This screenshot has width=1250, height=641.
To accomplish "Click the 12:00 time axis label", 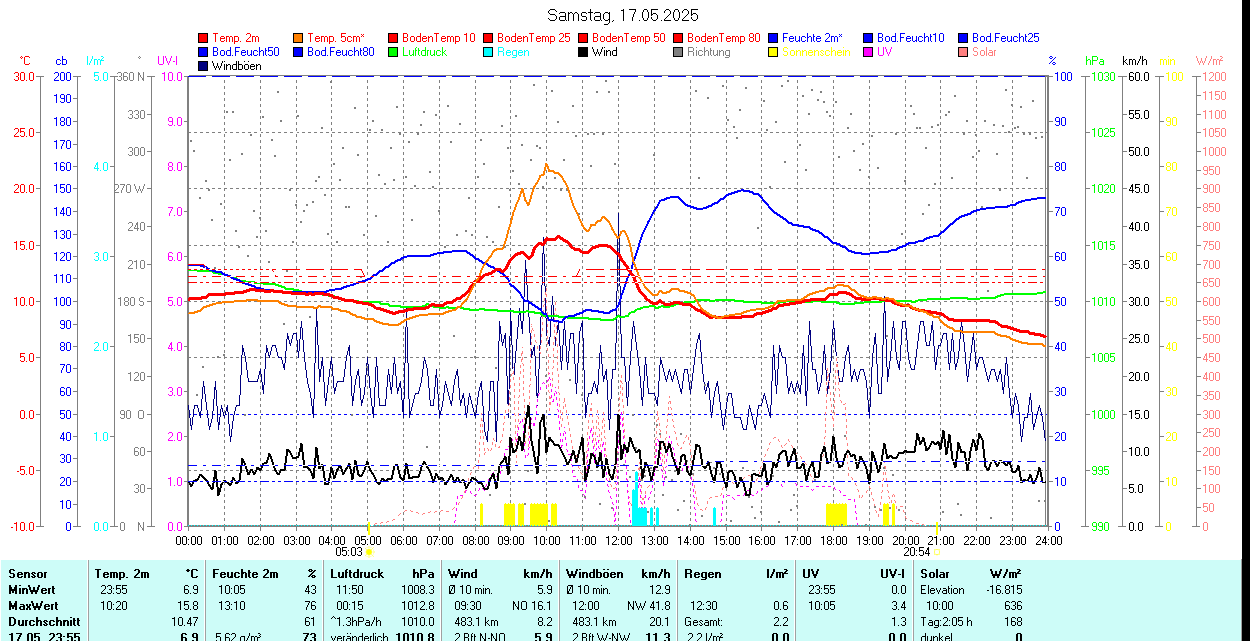I will coord(618,540).
